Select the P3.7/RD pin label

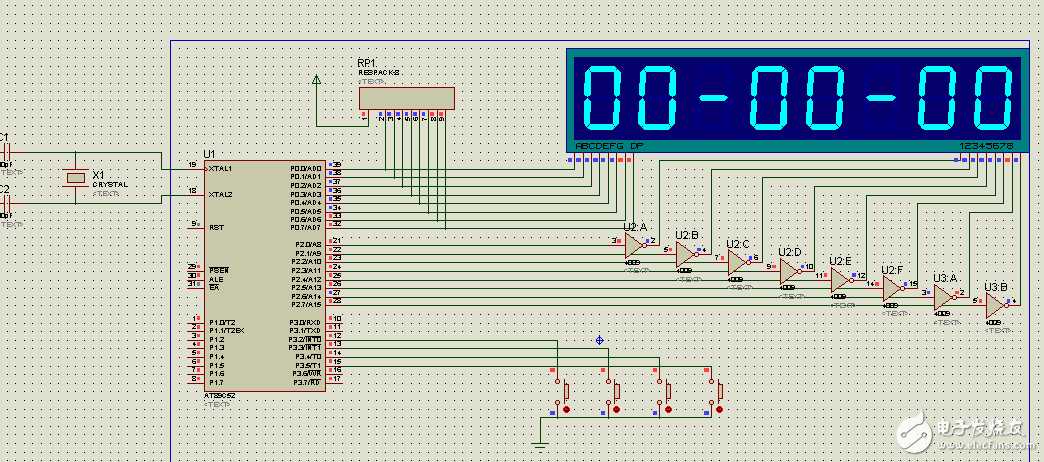coord(306,382)
